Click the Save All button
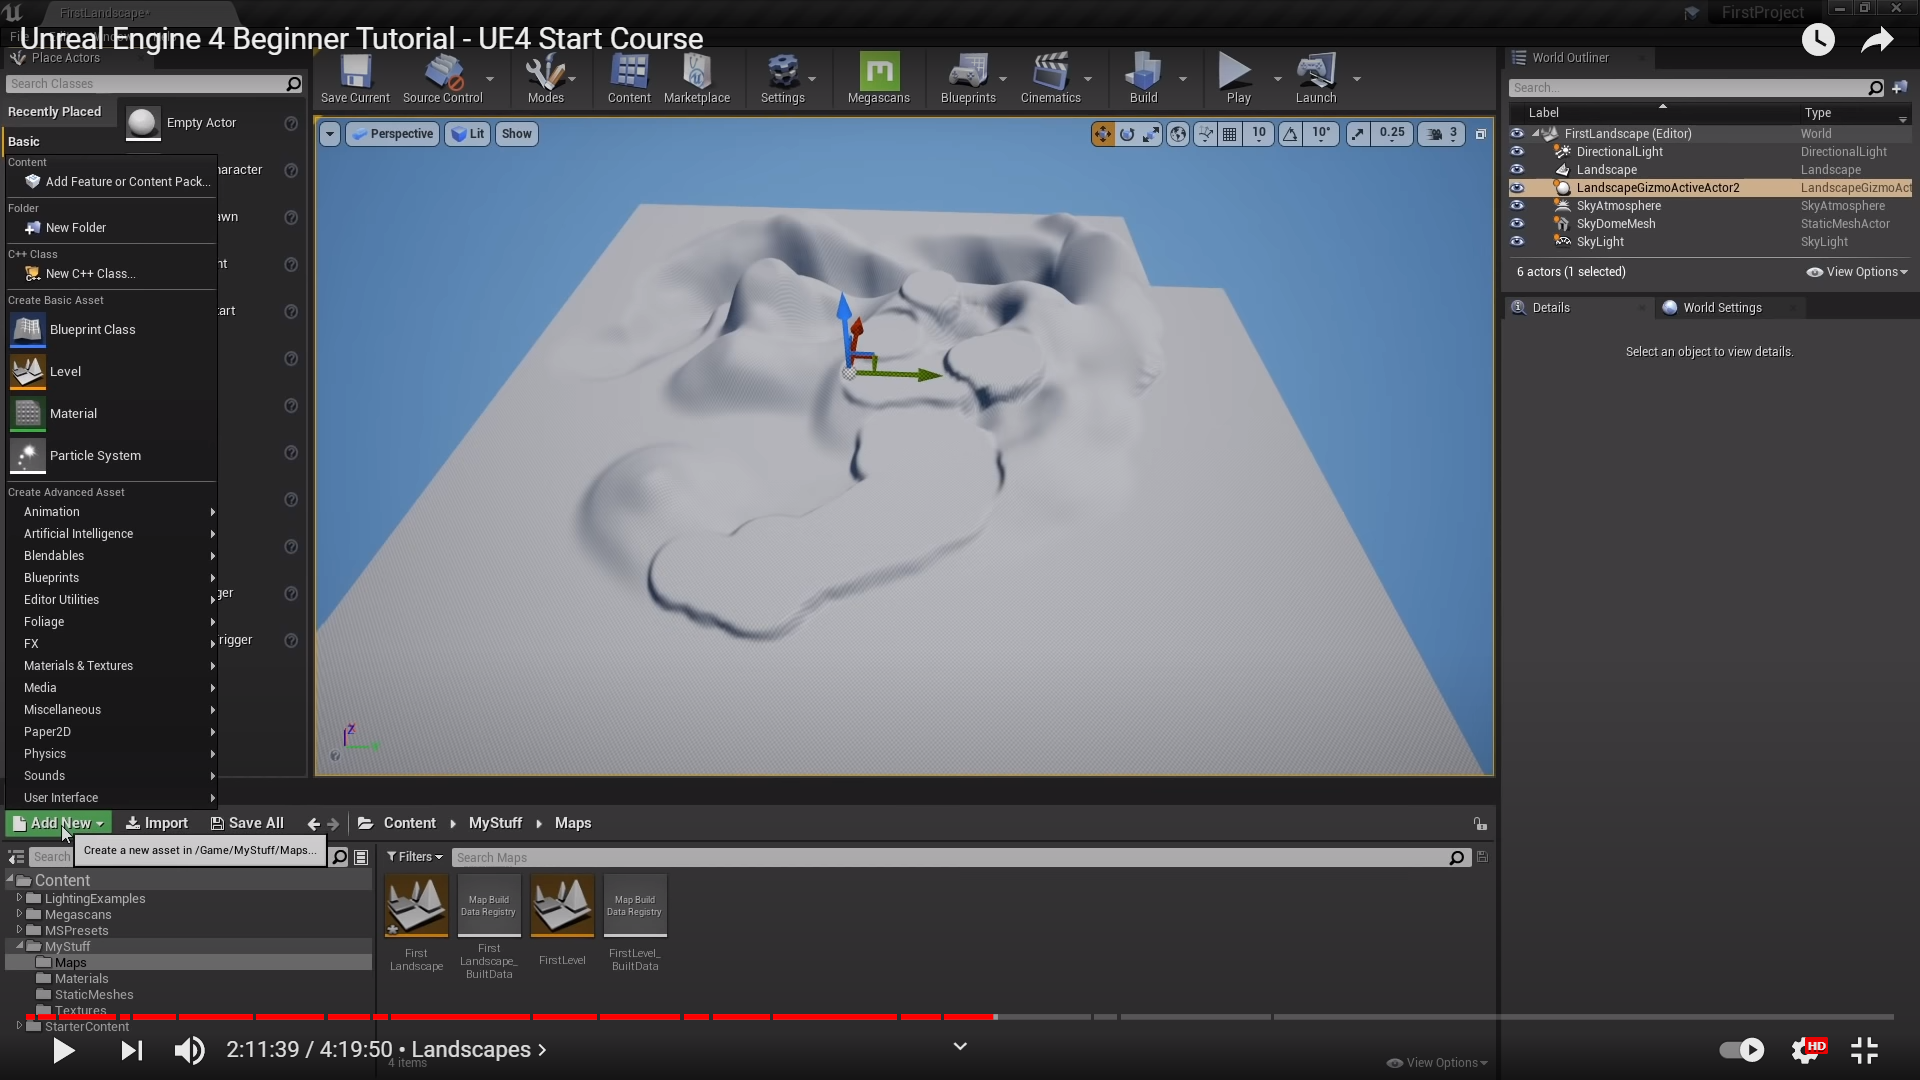This screenshot has height=1080, width=1920. (x=247, y=823)
